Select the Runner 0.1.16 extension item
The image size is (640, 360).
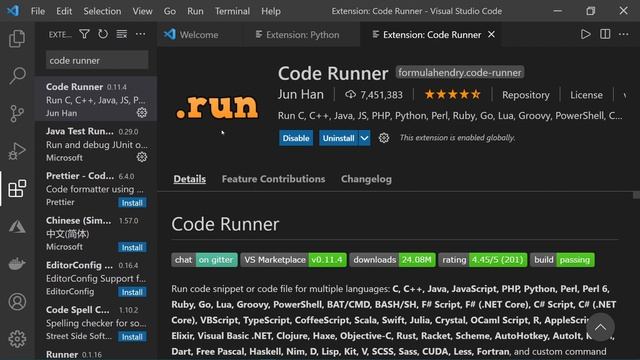pos(96,353)
